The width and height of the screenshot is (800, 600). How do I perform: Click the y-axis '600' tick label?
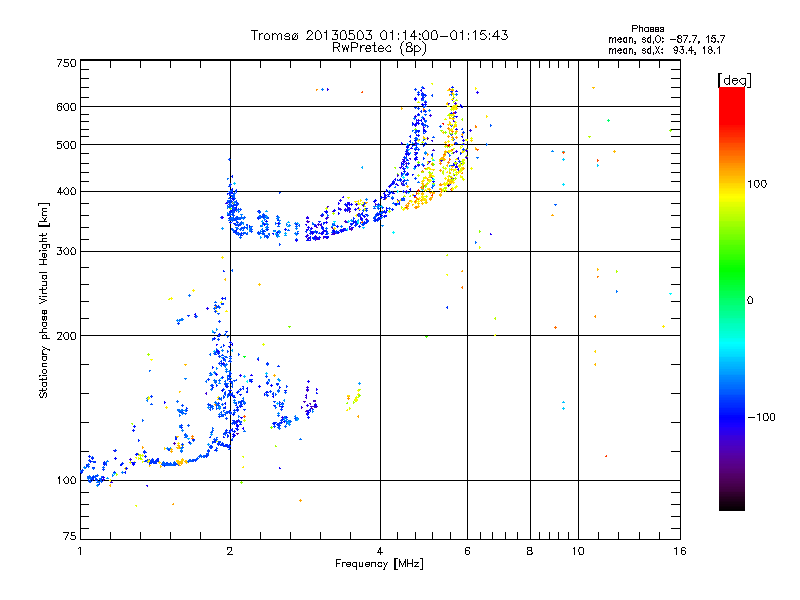(x=67, y=107)
